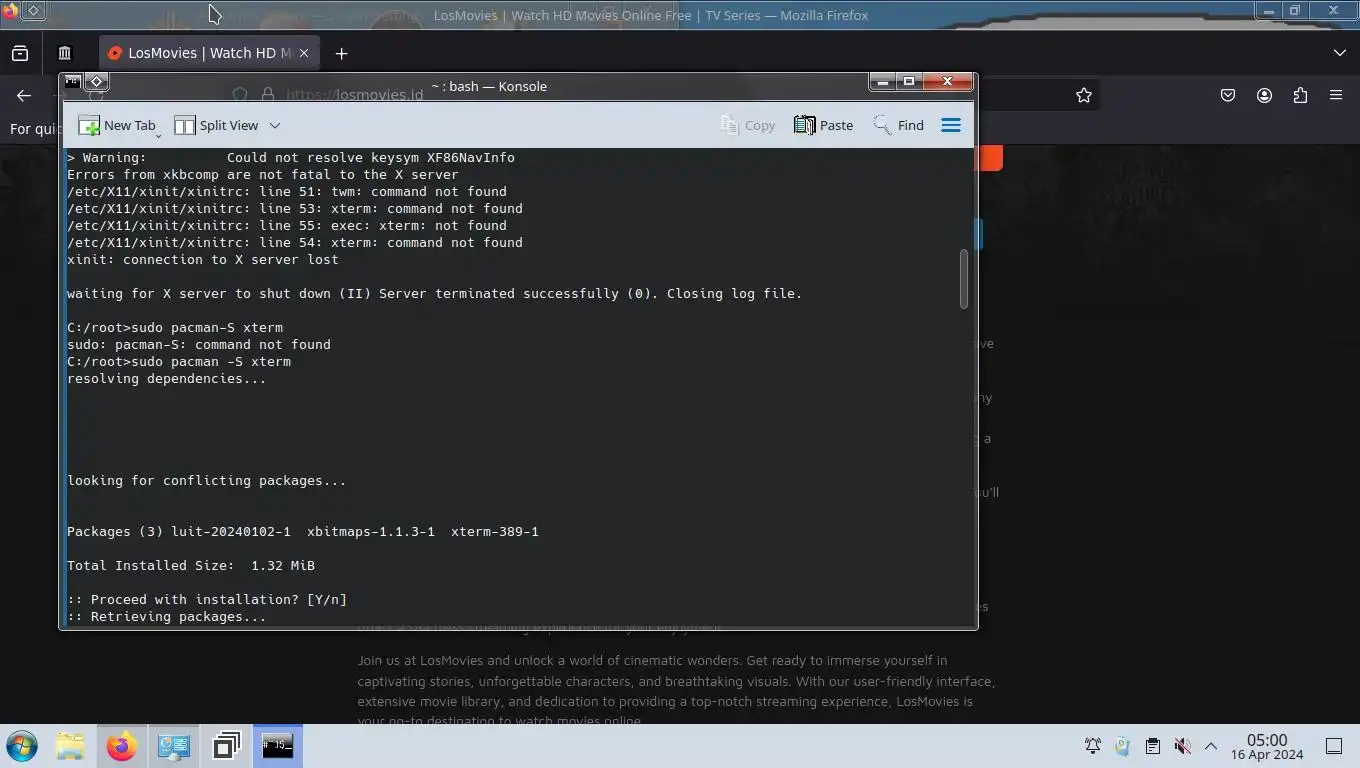Click the 'line 51: twm: command not found' line
The width and height of the screenshot is (1360, 768).
(x=287, y=192)
